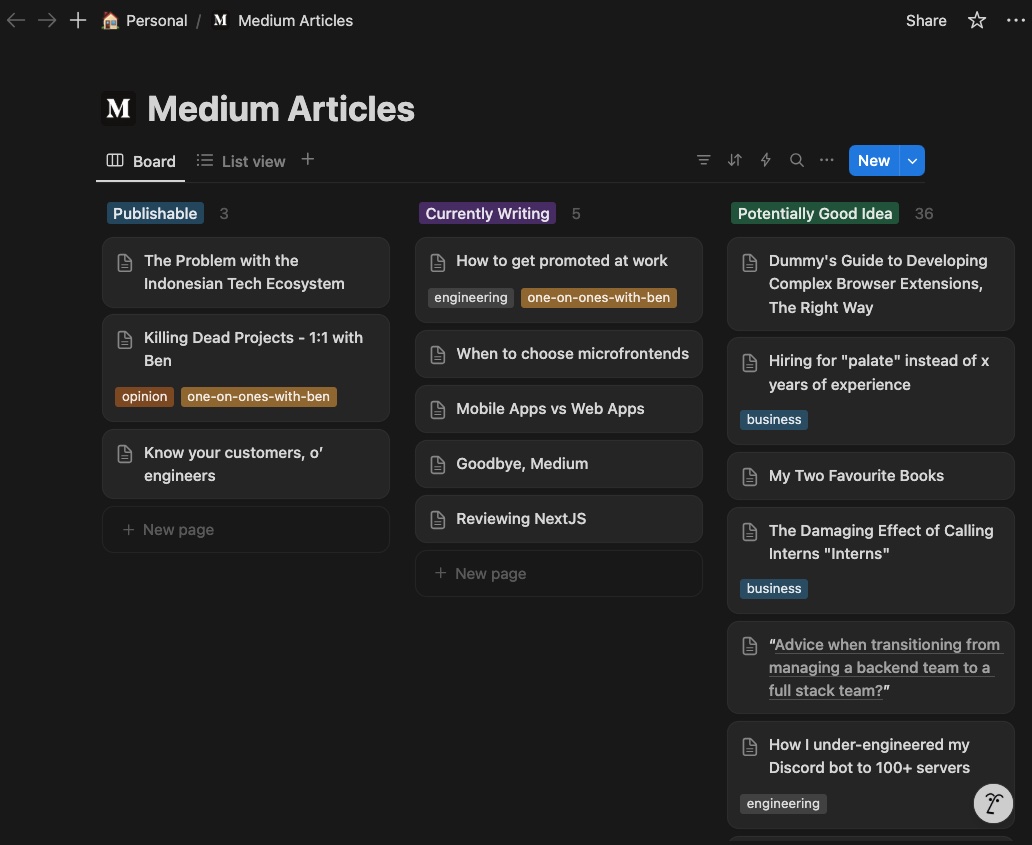Click the house icon beside Personal
This screenshot has height=845, width=1032.
coord(110,20)
